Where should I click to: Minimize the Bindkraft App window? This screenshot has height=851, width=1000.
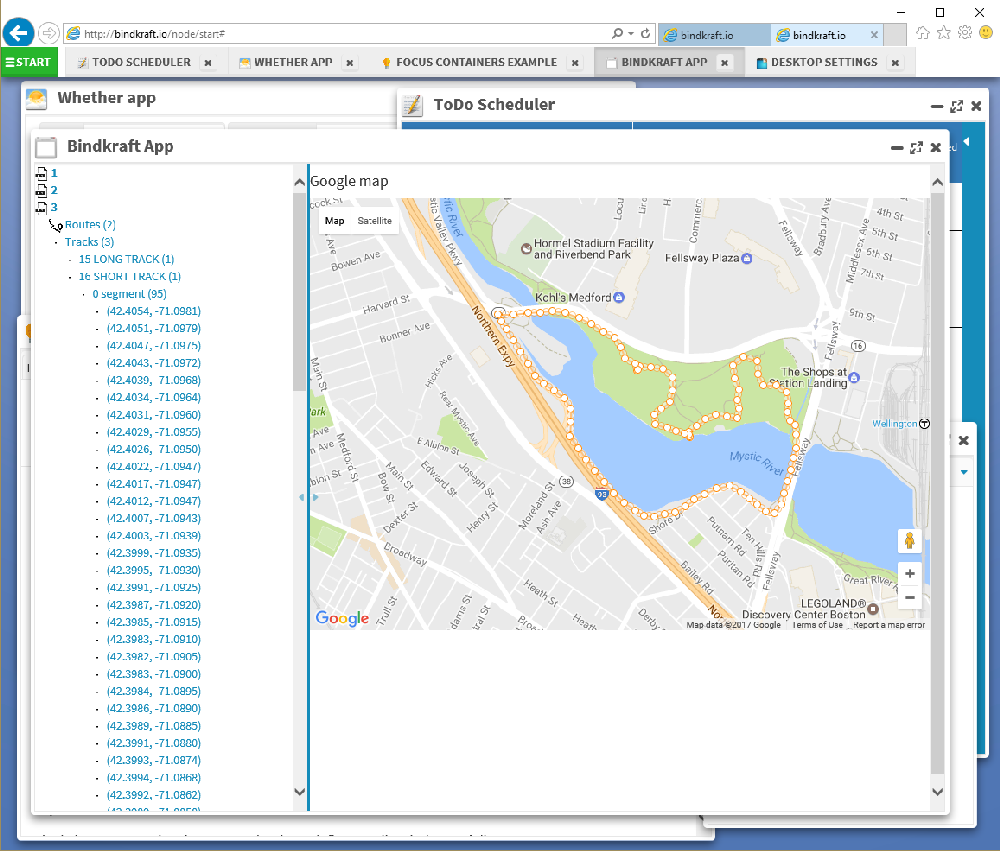pyautogui.click(x=897, y=148)
